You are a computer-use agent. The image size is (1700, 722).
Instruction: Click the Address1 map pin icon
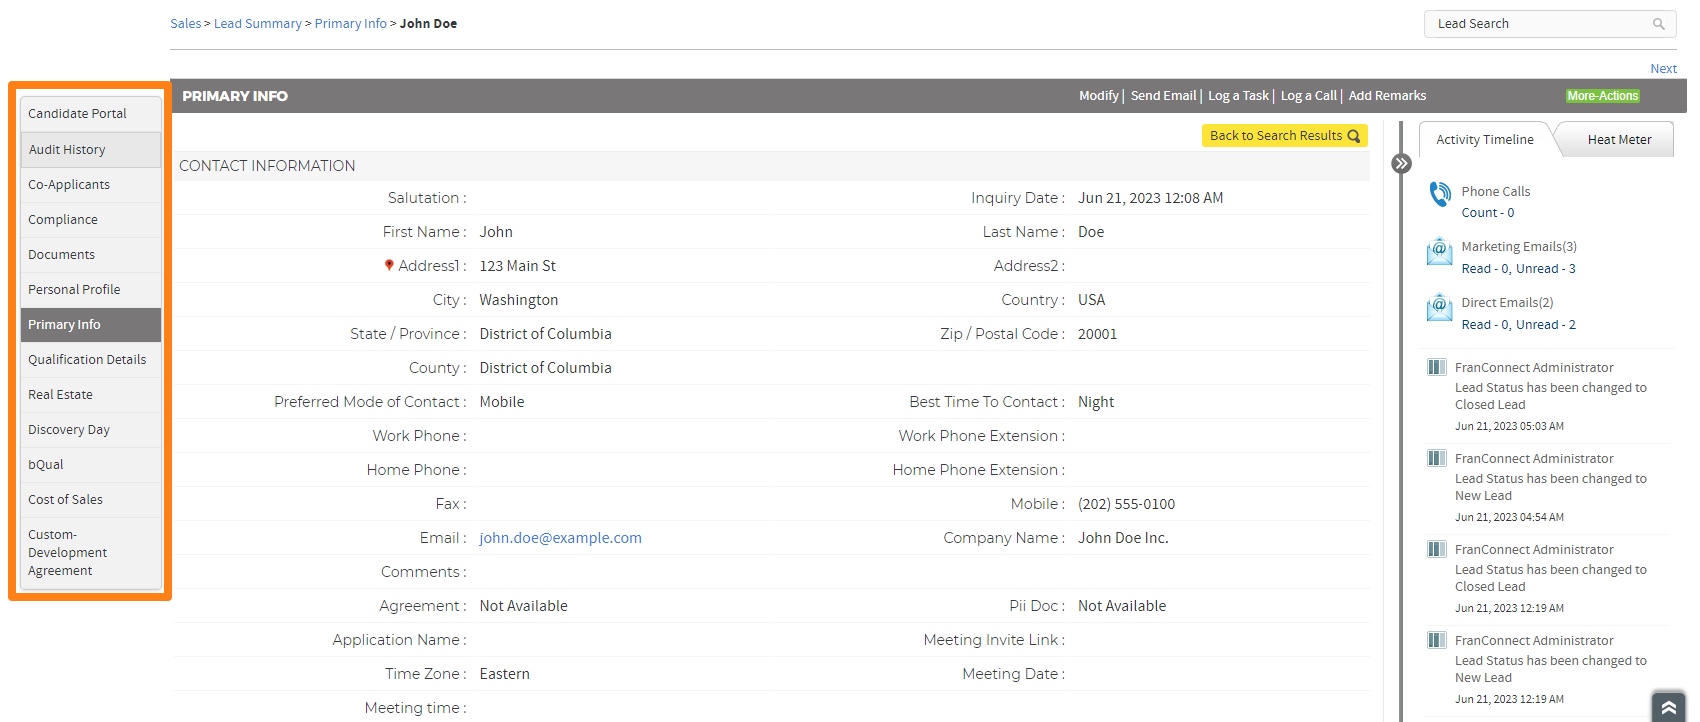pyautogui.click(x=389, y=266)
